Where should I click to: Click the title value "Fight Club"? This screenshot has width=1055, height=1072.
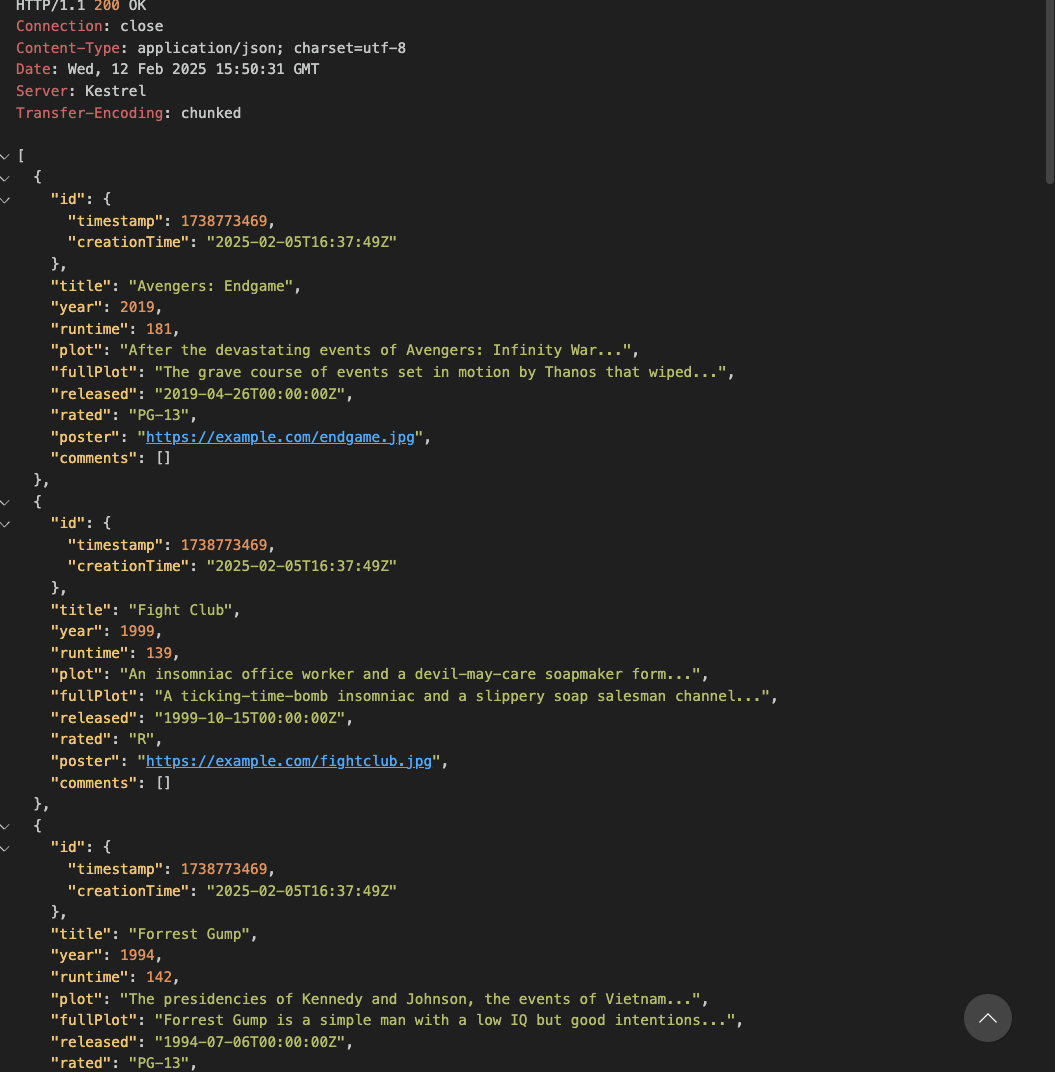181,610
